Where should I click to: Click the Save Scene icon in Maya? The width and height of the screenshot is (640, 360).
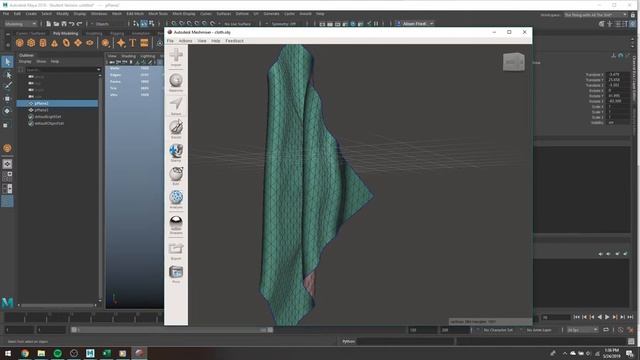pyautogui.click(x=64, y=24)
